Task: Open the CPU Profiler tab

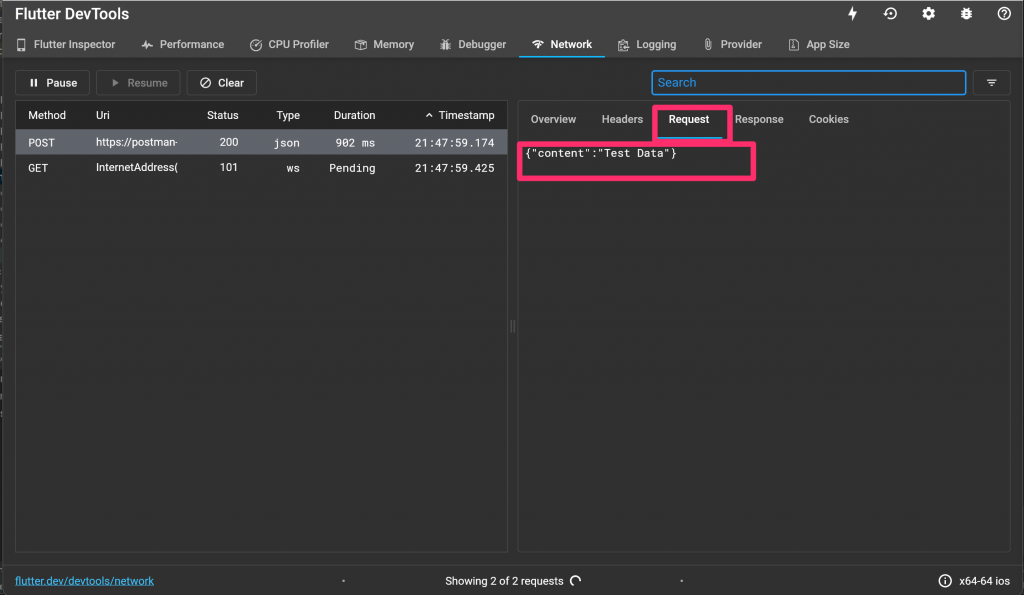Action: (289, 44)
